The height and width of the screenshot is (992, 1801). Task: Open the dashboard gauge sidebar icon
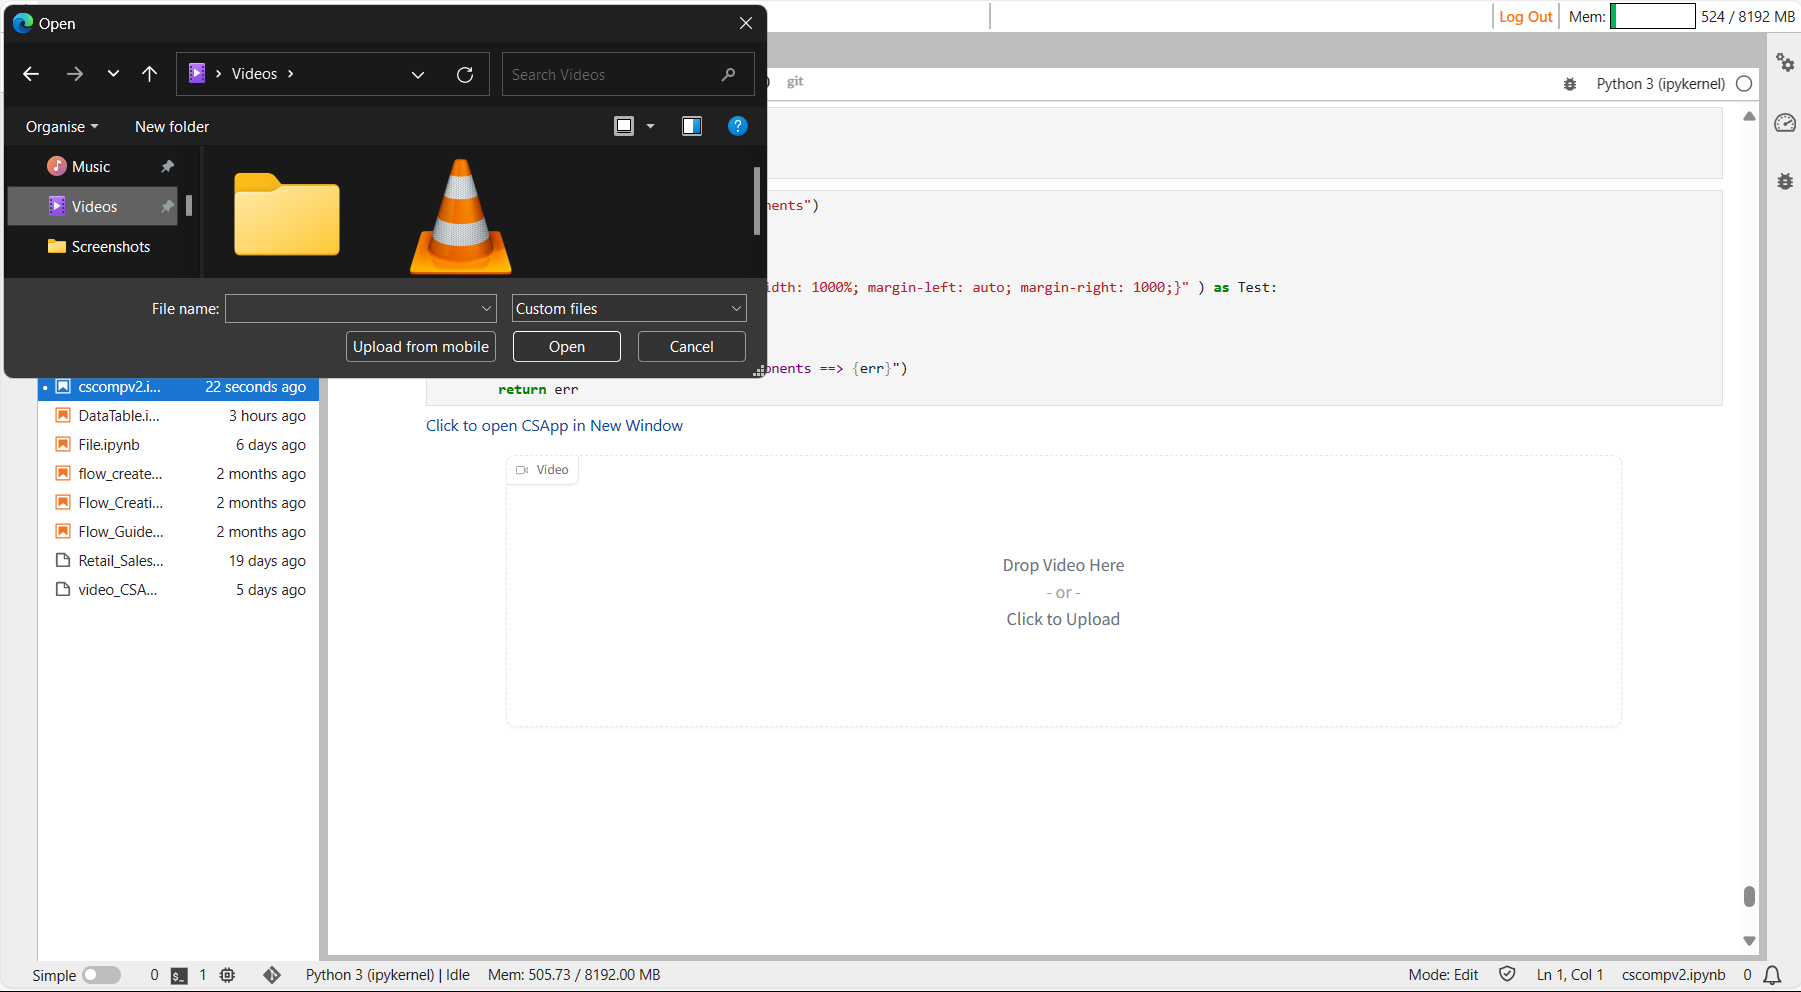coord(1785,123)
